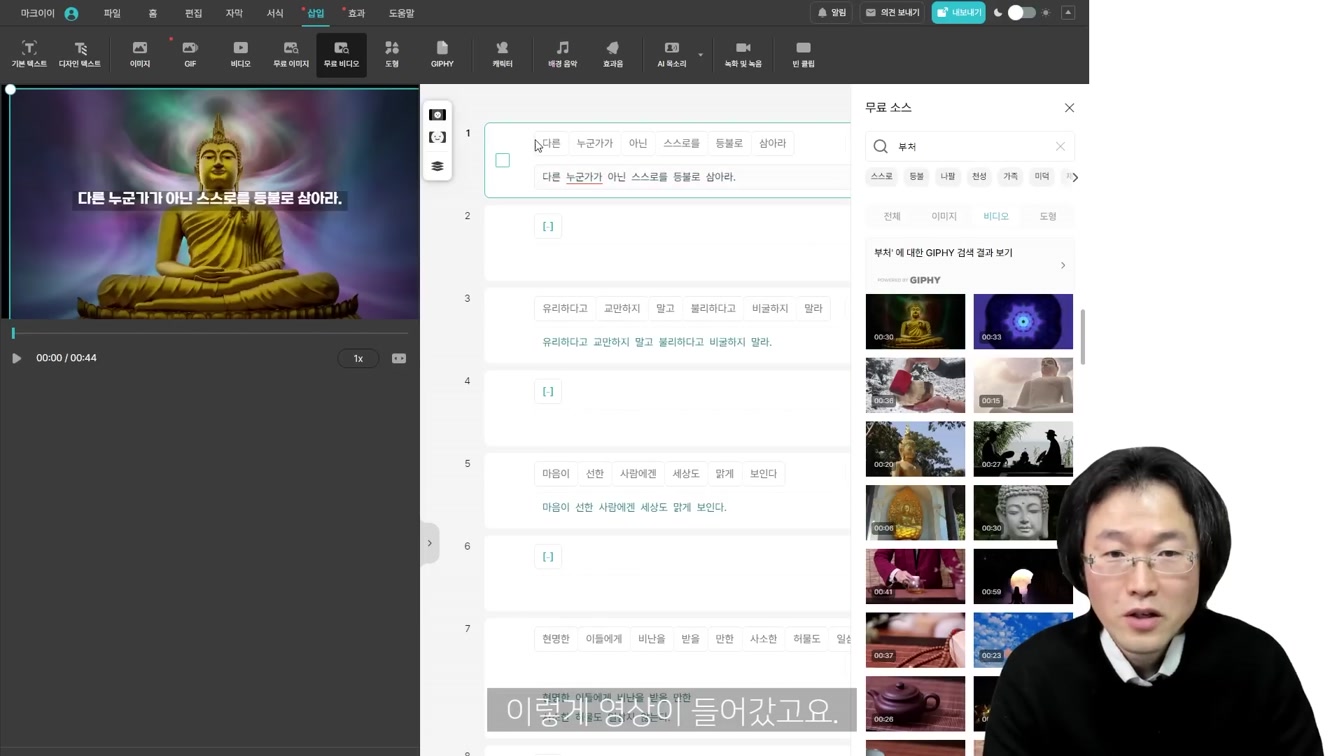Select the purple mandala video thumbnail 00:33
This screenshot has height=756, width=1344.
1023,321
